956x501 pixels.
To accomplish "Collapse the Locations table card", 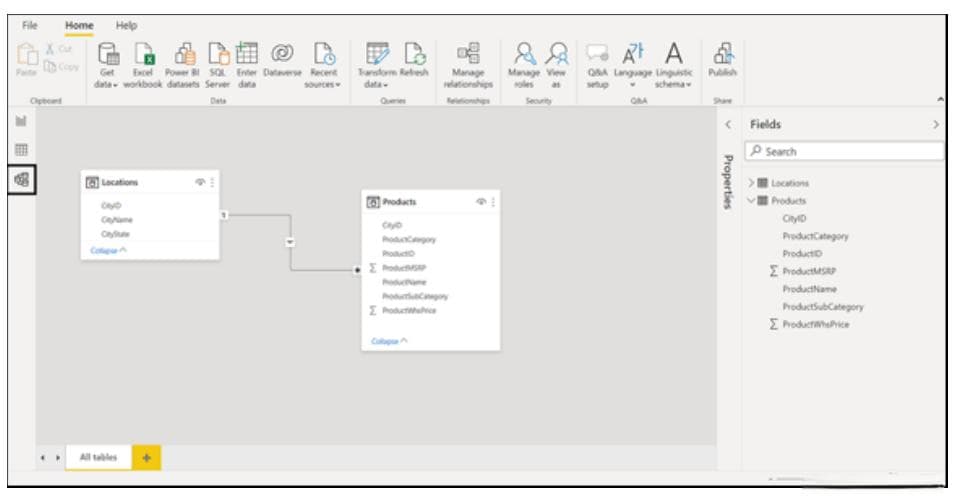I will (x=108, y=250).
